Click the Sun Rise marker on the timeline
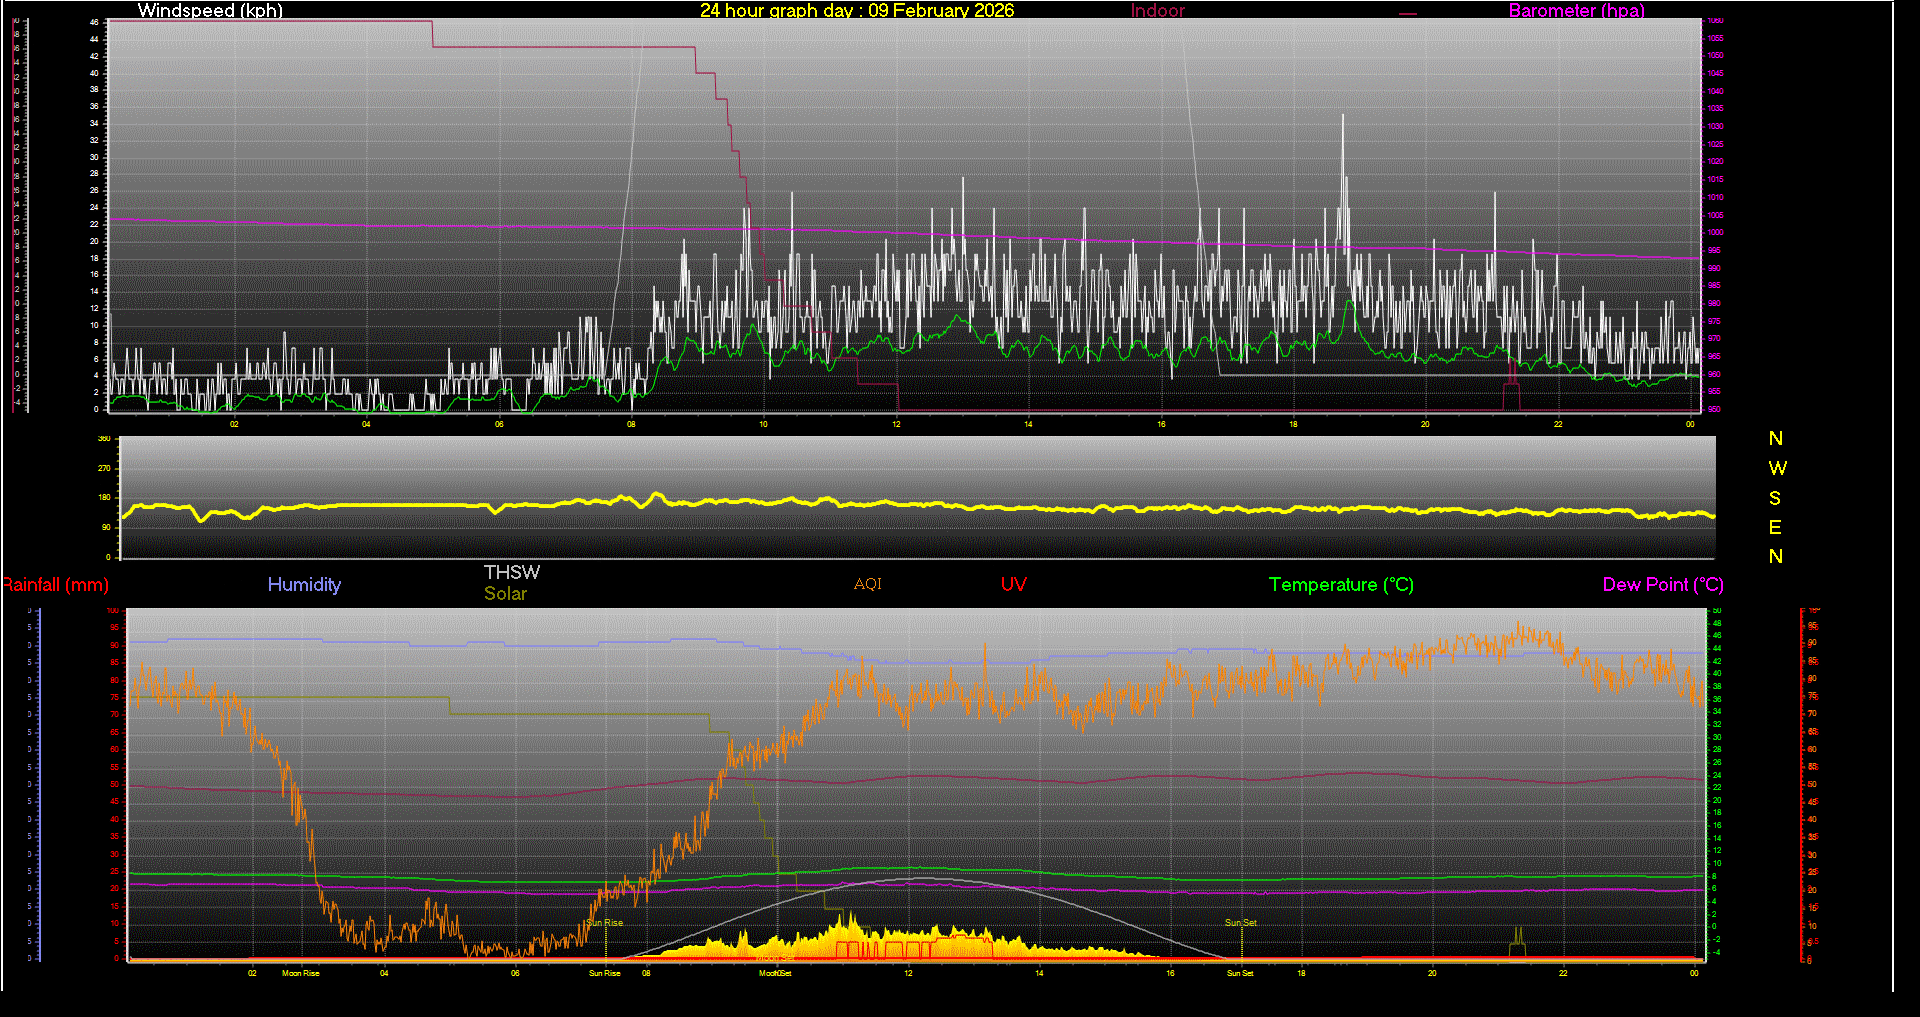 click(604, 972)
